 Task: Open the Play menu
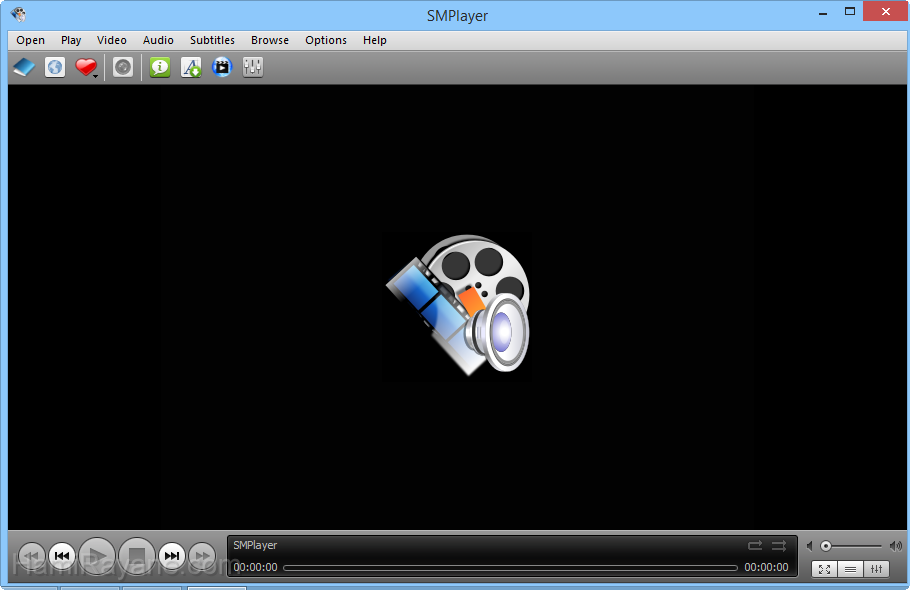click(71, 40)
